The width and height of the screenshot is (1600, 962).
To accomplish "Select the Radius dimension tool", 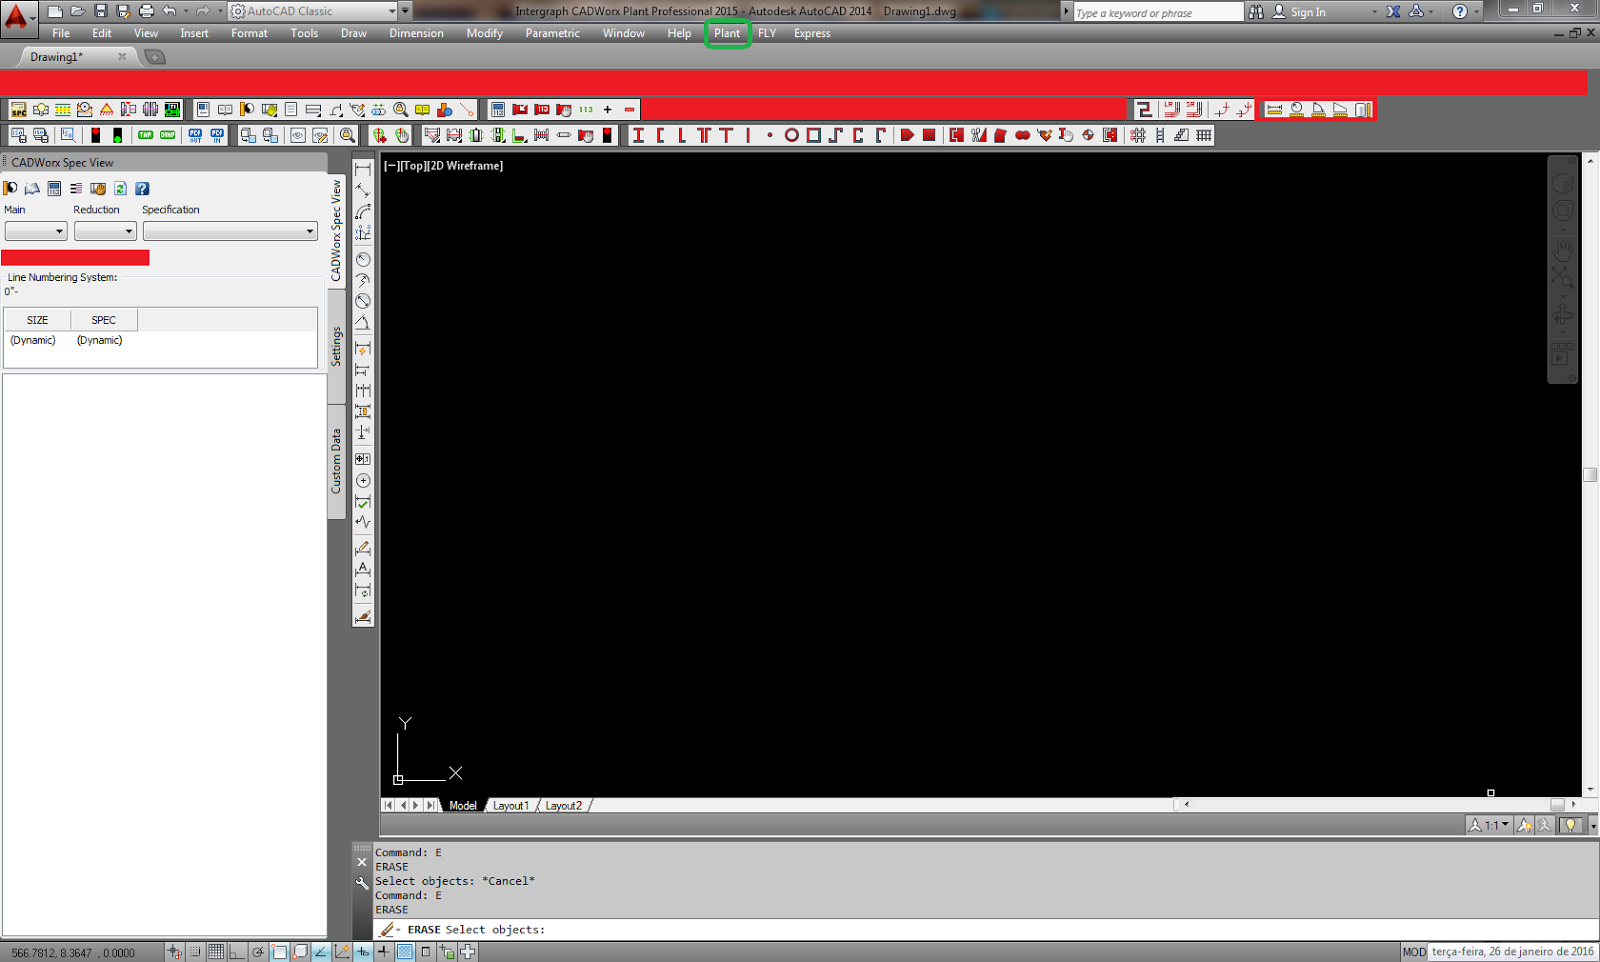I will point(363,259).
